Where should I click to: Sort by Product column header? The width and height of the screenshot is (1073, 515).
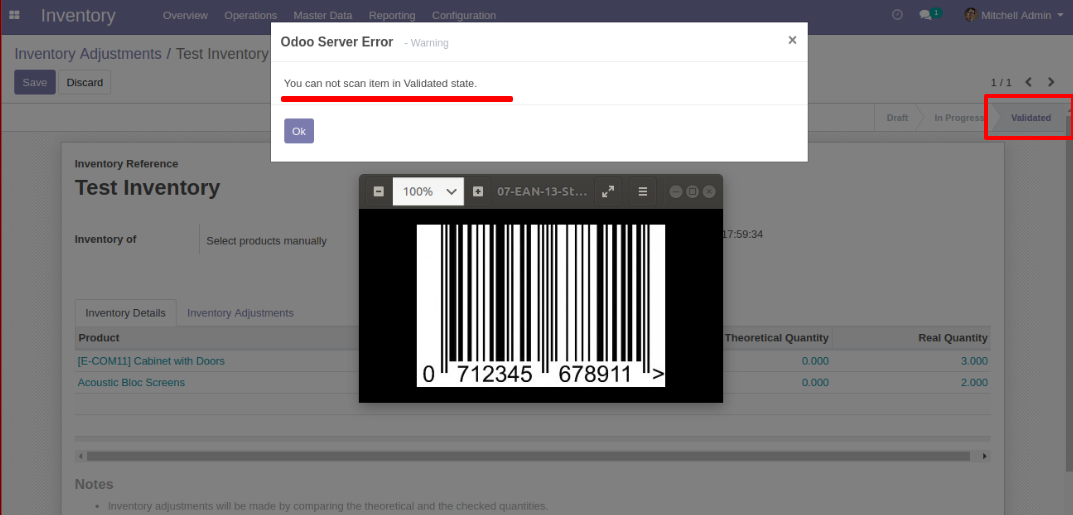(x=99, y=338)
